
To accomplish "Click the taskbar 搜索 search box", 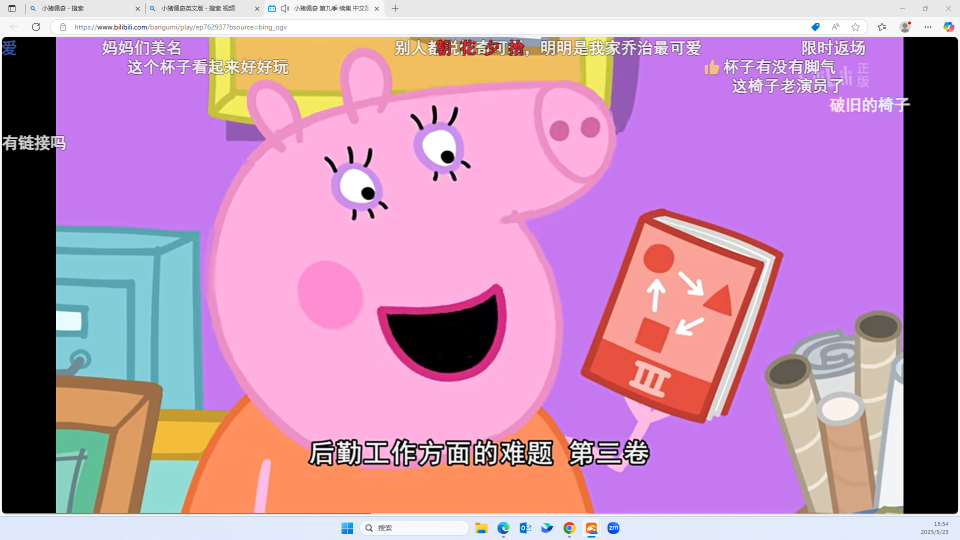I will pyautogui.click(x=414, y=528).
